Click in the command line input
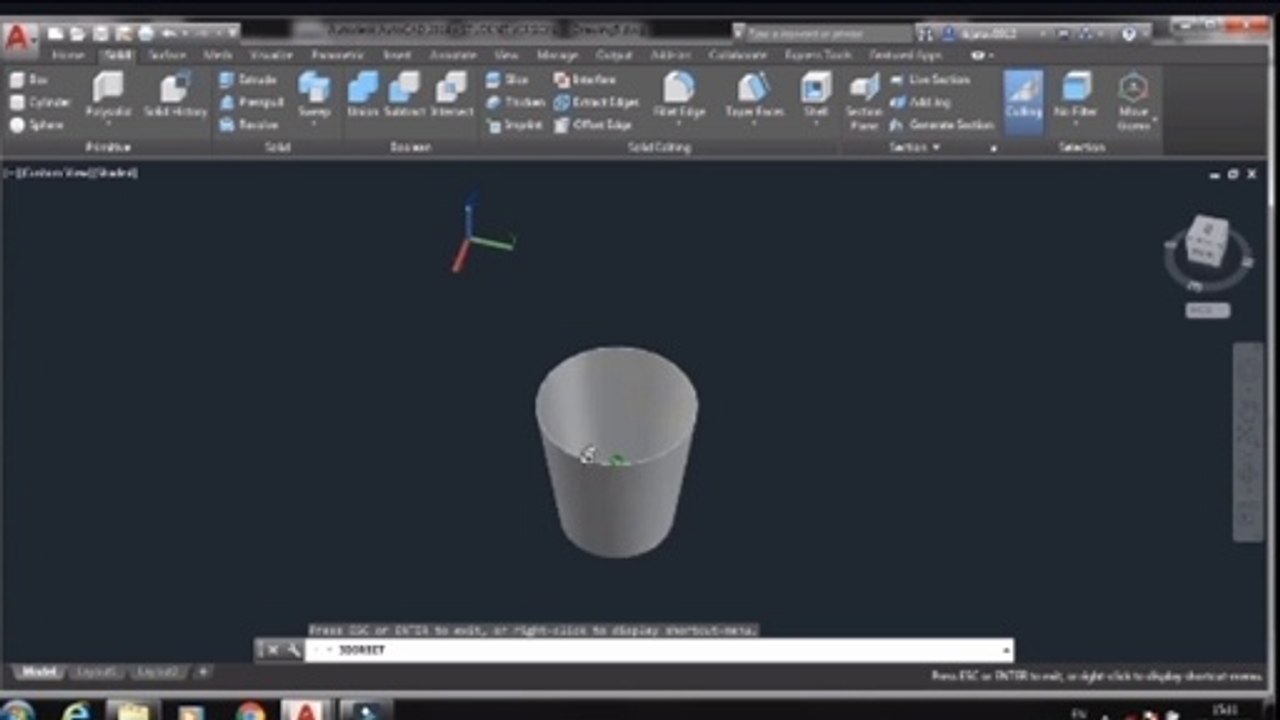The width and height of the screenshot is (1280, 720). coord(660,650)
